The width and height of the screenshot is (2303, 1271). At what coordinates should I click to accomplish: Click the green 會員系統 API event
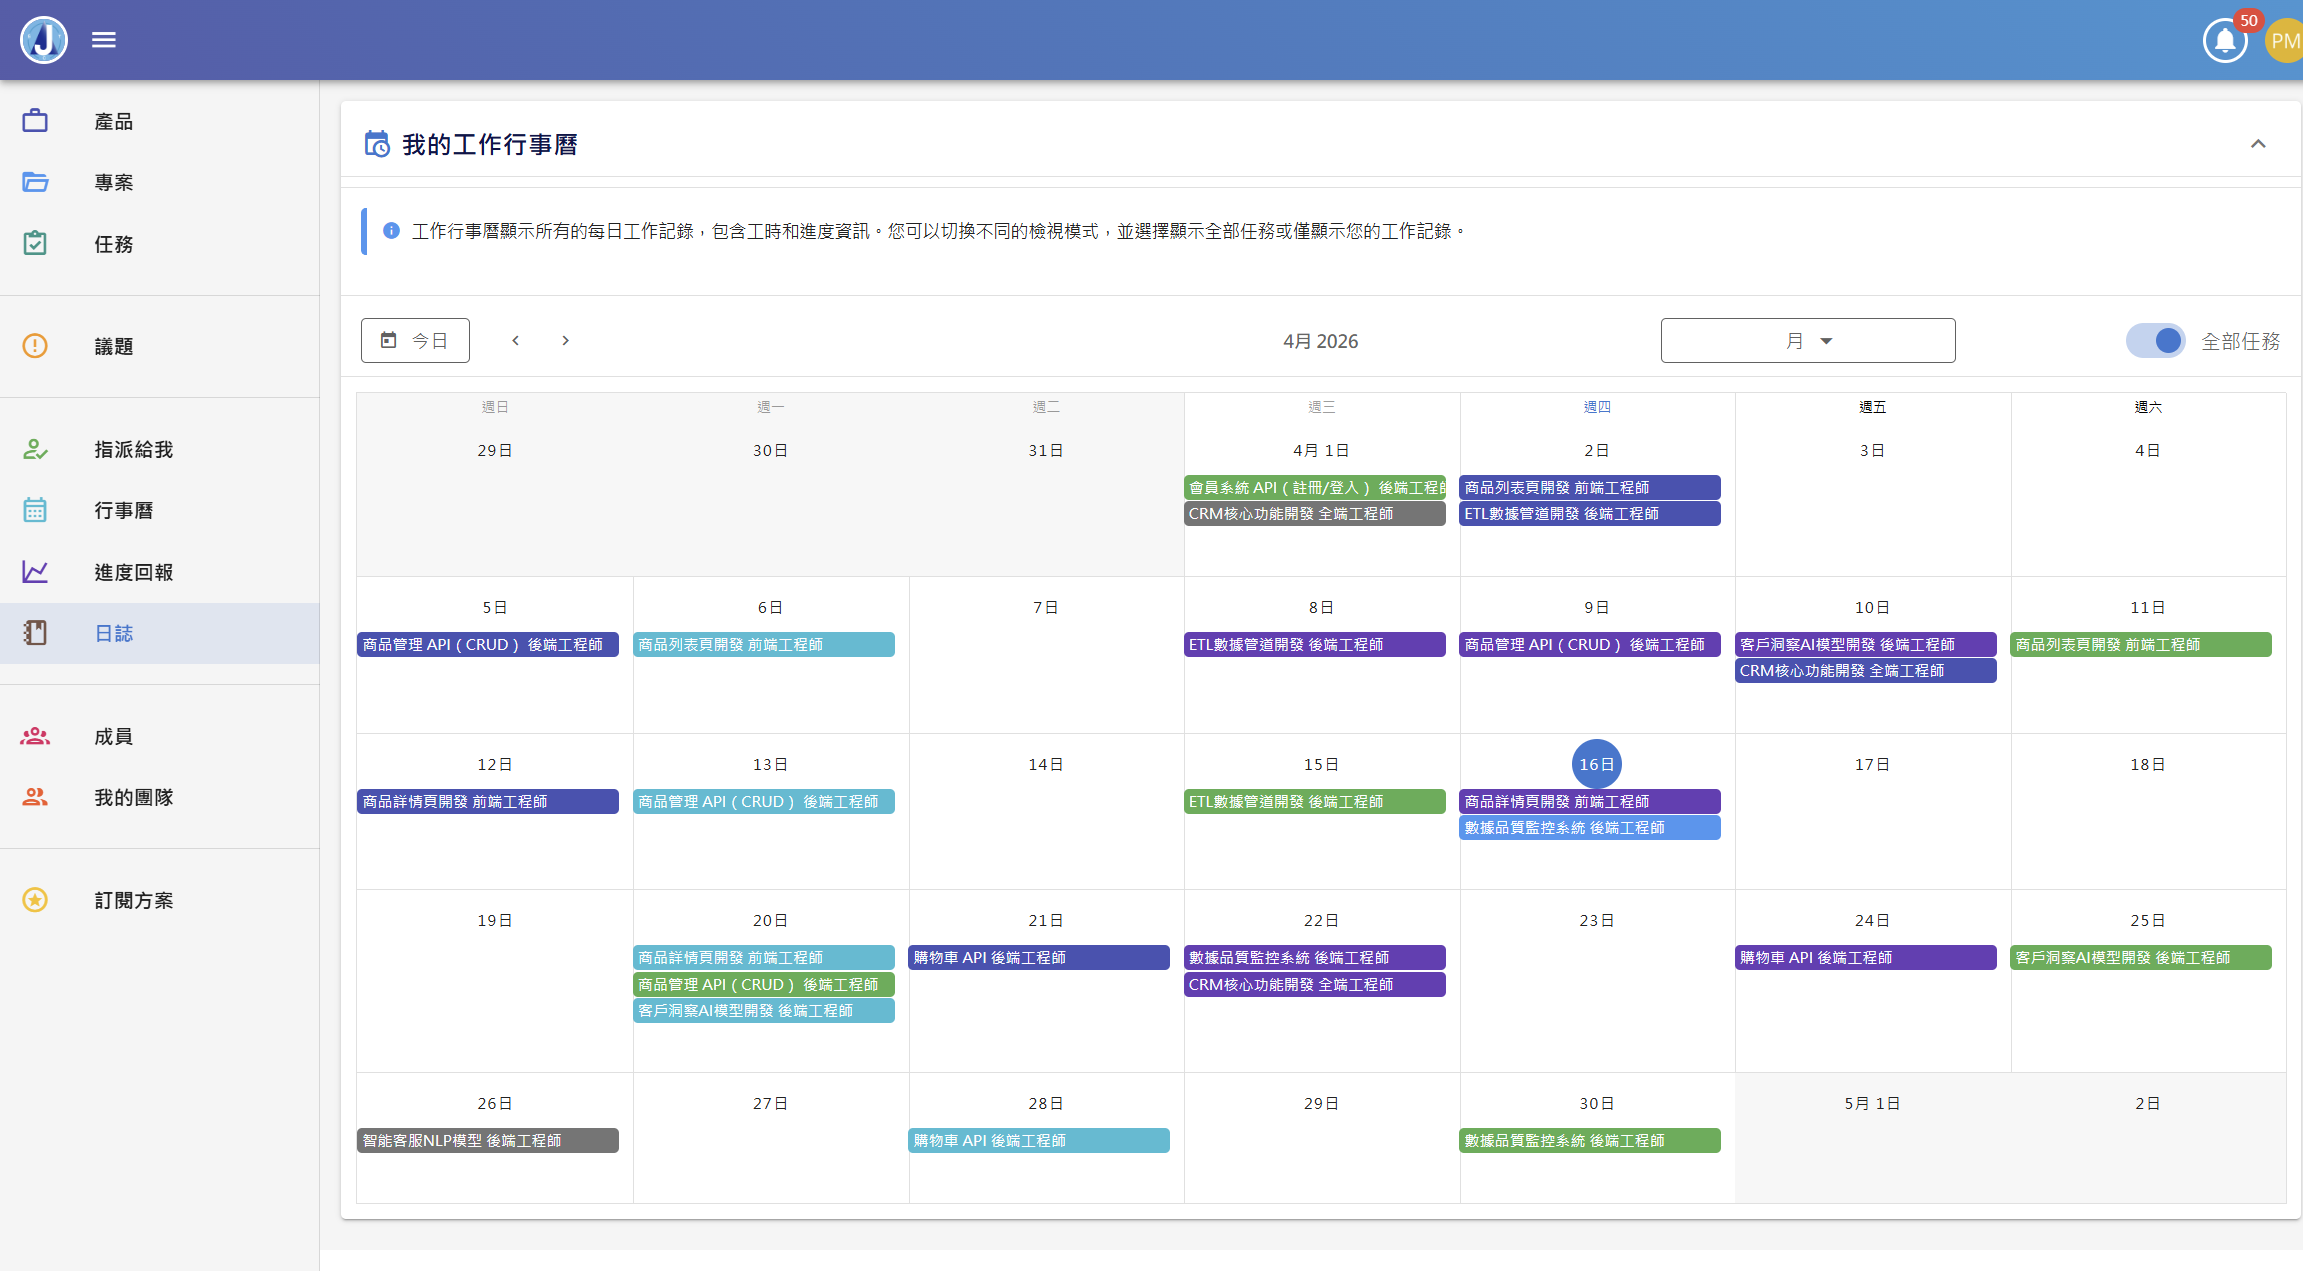(x=1314, y=488)
